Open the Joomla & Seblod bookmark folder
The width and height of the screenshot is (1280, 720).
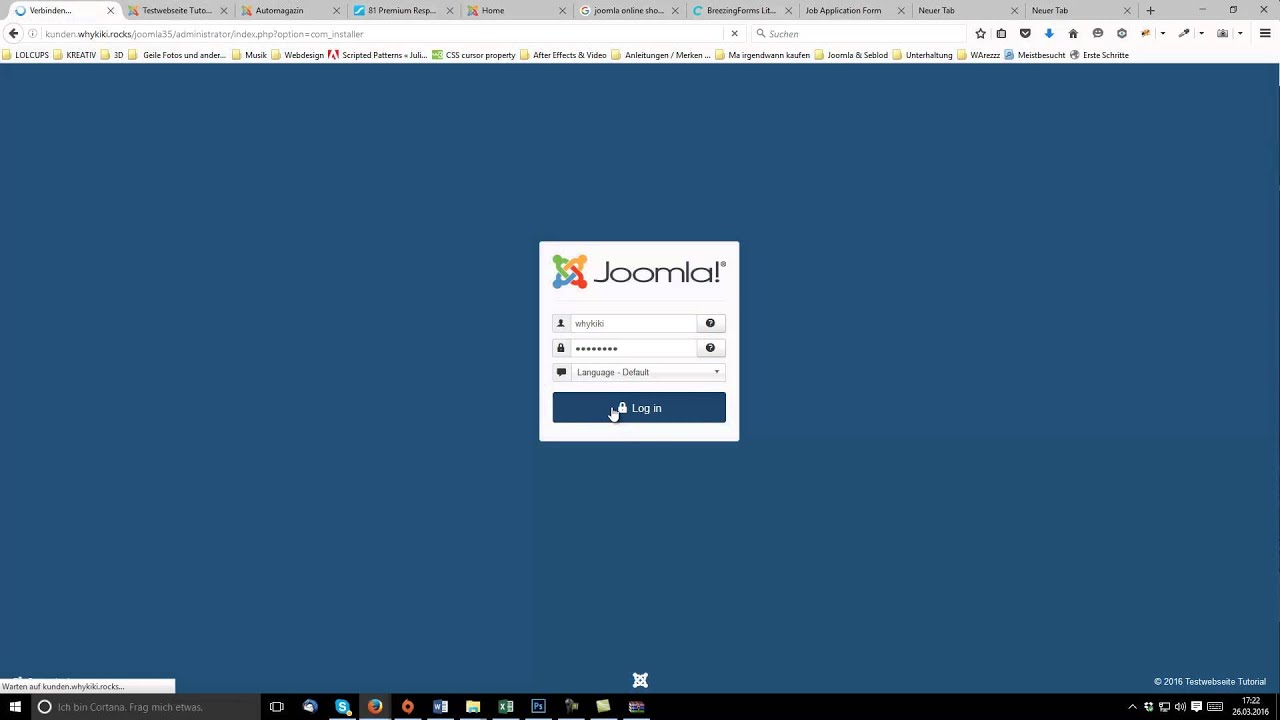click(x=851, y=55)
